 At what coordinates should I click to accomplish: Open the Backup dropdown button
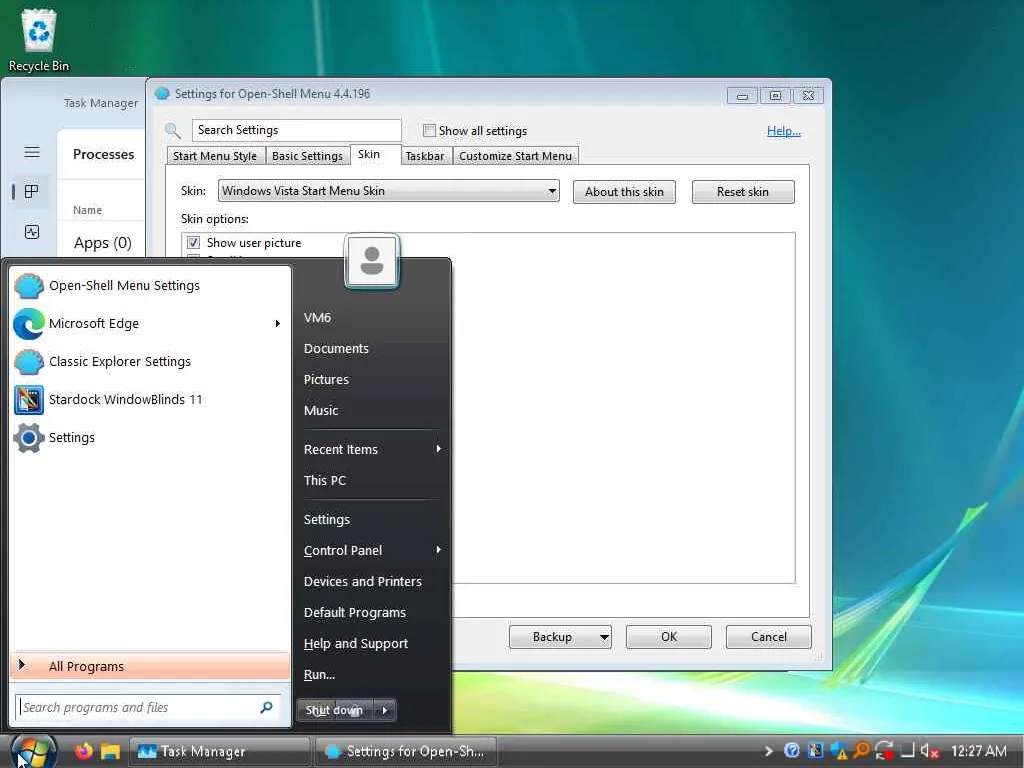coord(604,637)
